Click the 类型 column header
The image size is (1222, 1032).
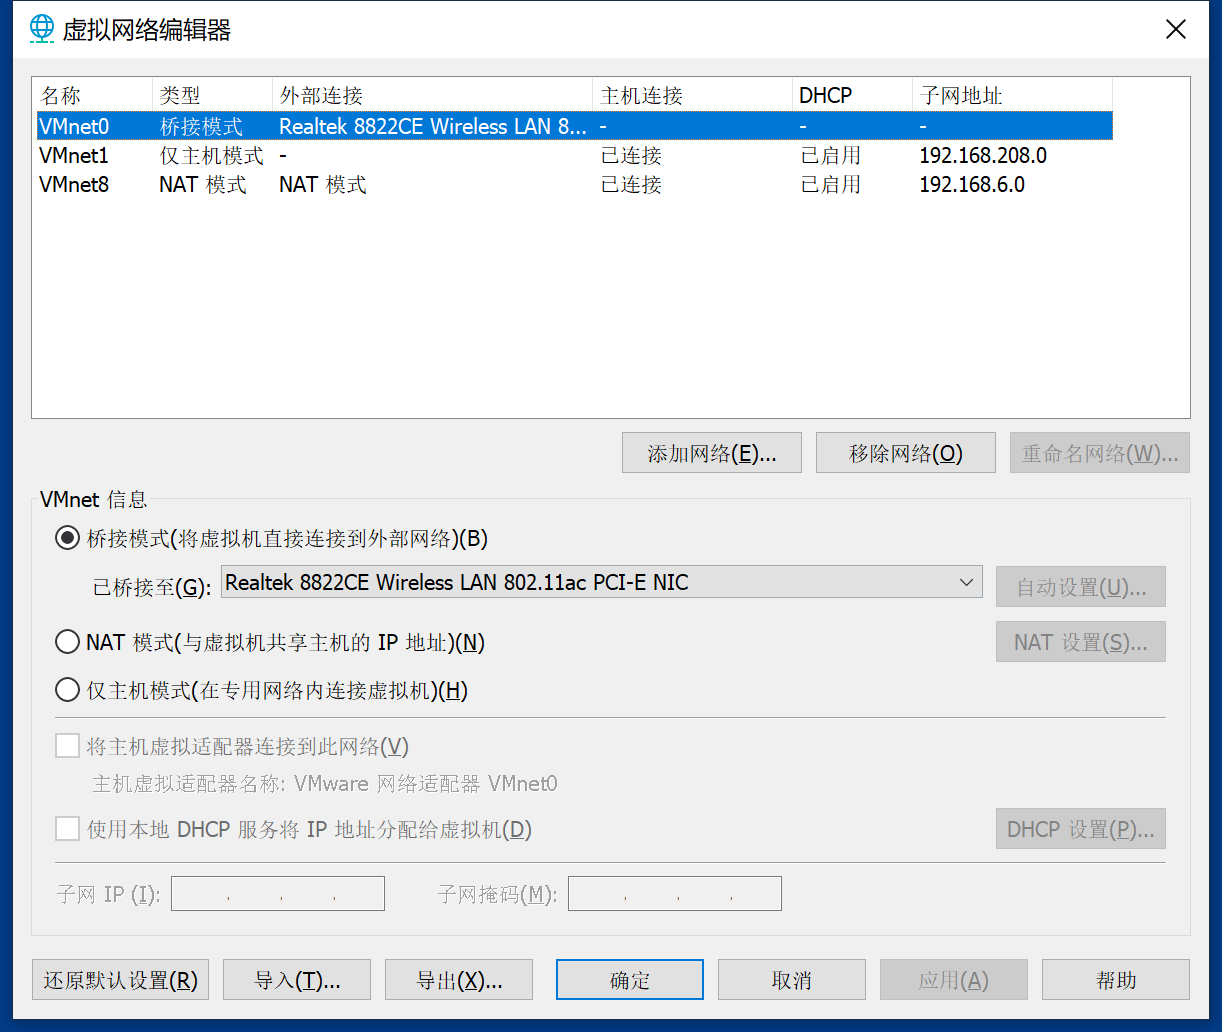212,95
